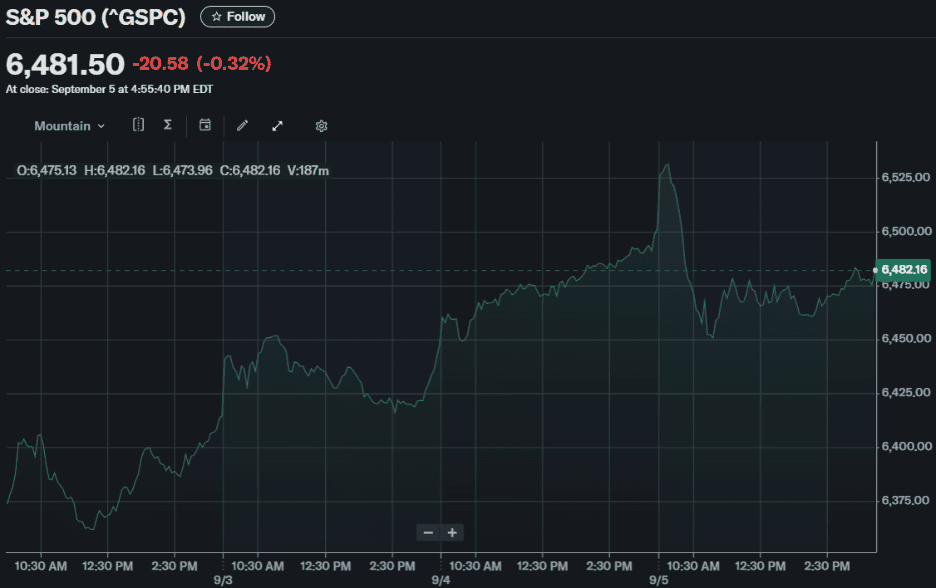
Task: Click the date range brackets icon
Action: pos(138,125)
